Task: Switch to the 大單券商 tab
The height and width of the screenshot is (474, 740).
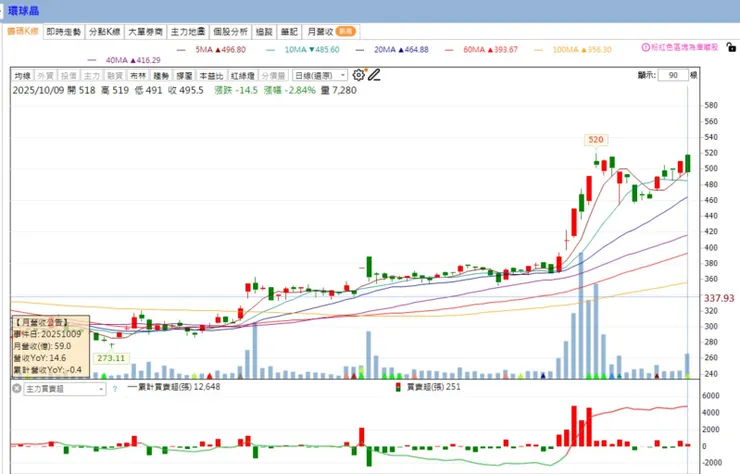Action: (145, 32)
